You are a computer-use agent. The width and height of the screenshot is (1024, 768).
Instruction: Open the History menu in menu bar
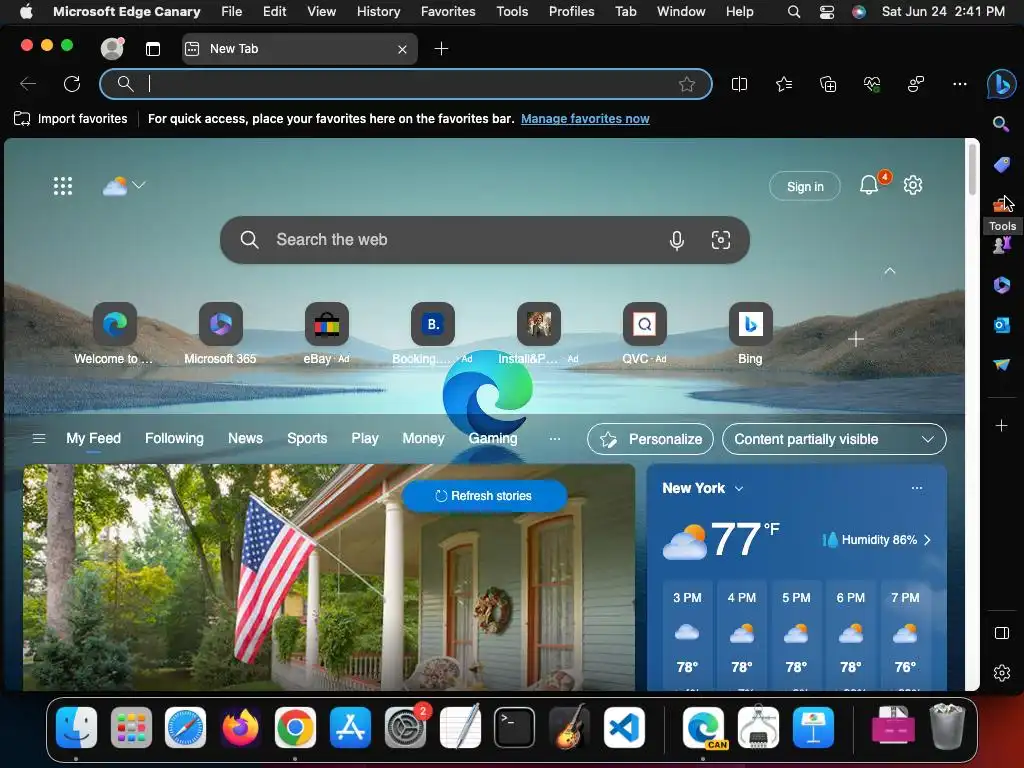pos(378,11)
